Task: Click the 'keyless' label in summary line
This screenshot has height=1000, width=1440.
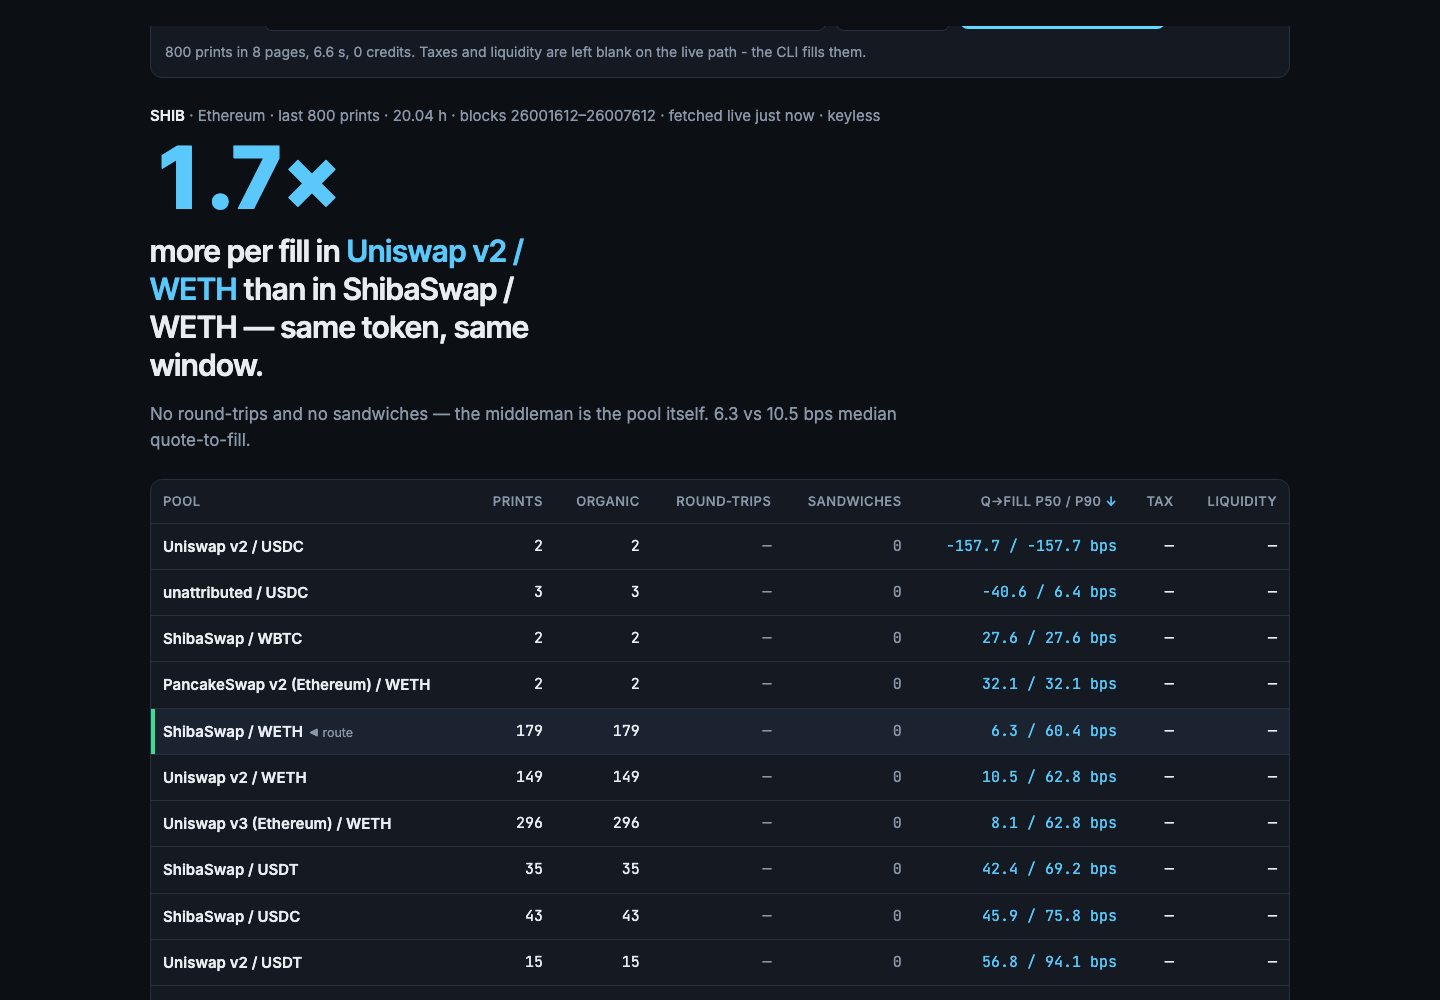Action: click(x=853, y=116)
